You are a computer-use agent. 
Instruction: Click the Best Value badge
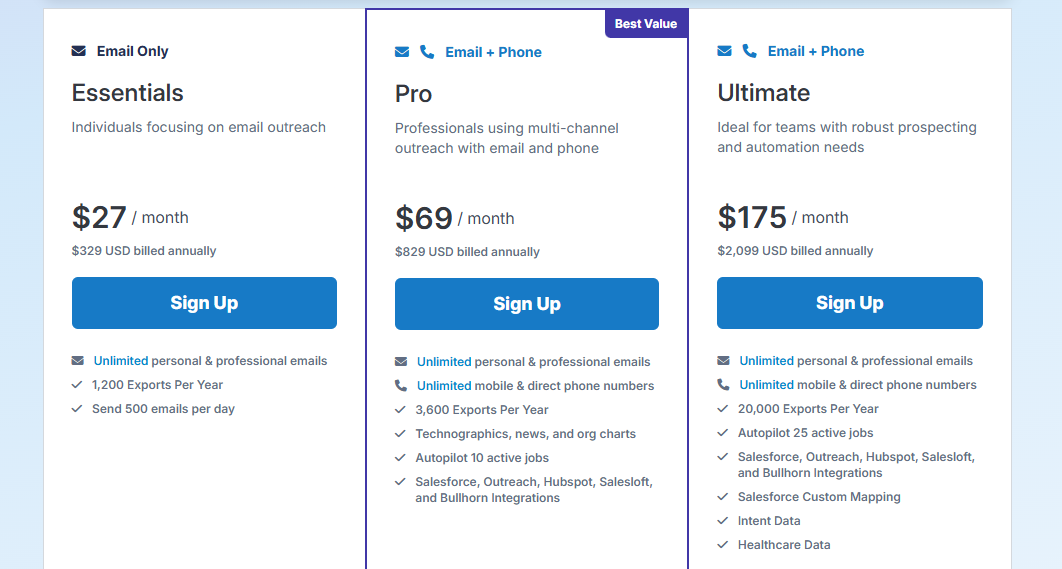645,24
